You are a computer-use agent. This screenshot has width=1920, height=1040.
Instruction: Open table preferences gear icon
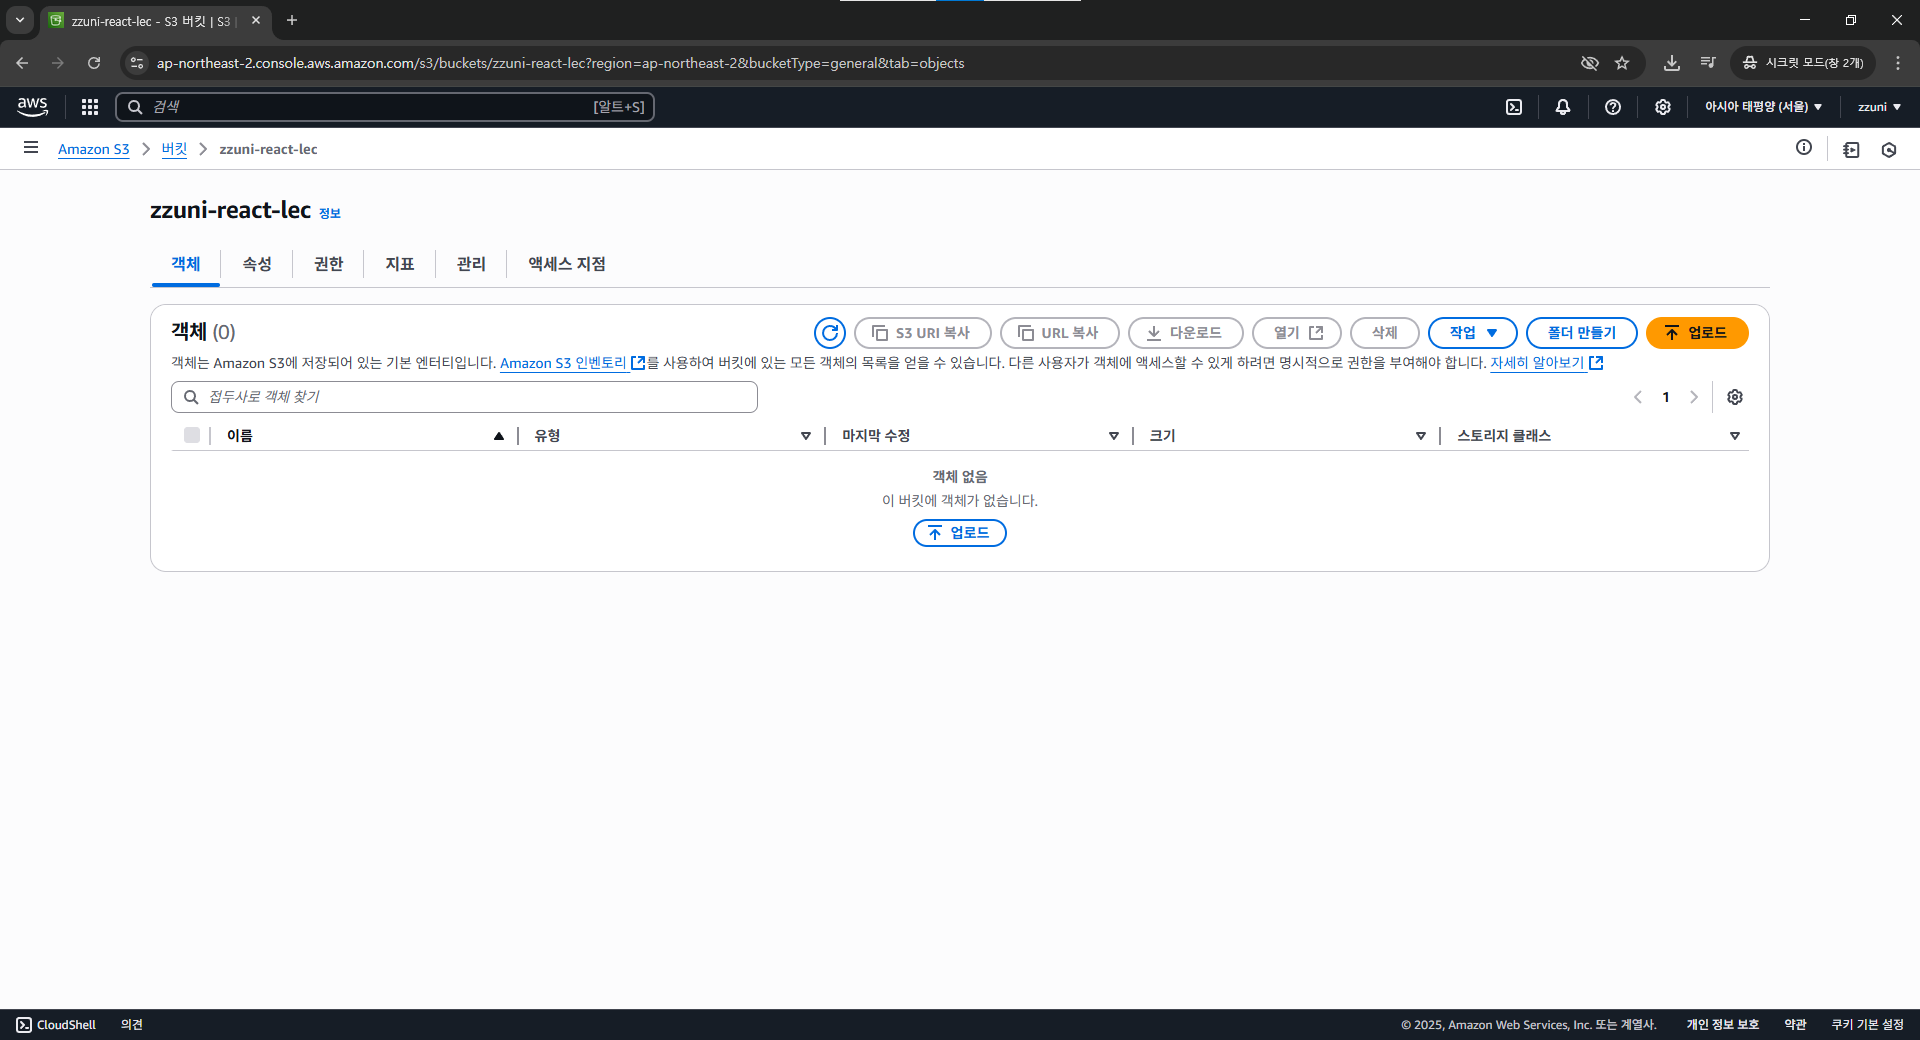point(1735,397)
